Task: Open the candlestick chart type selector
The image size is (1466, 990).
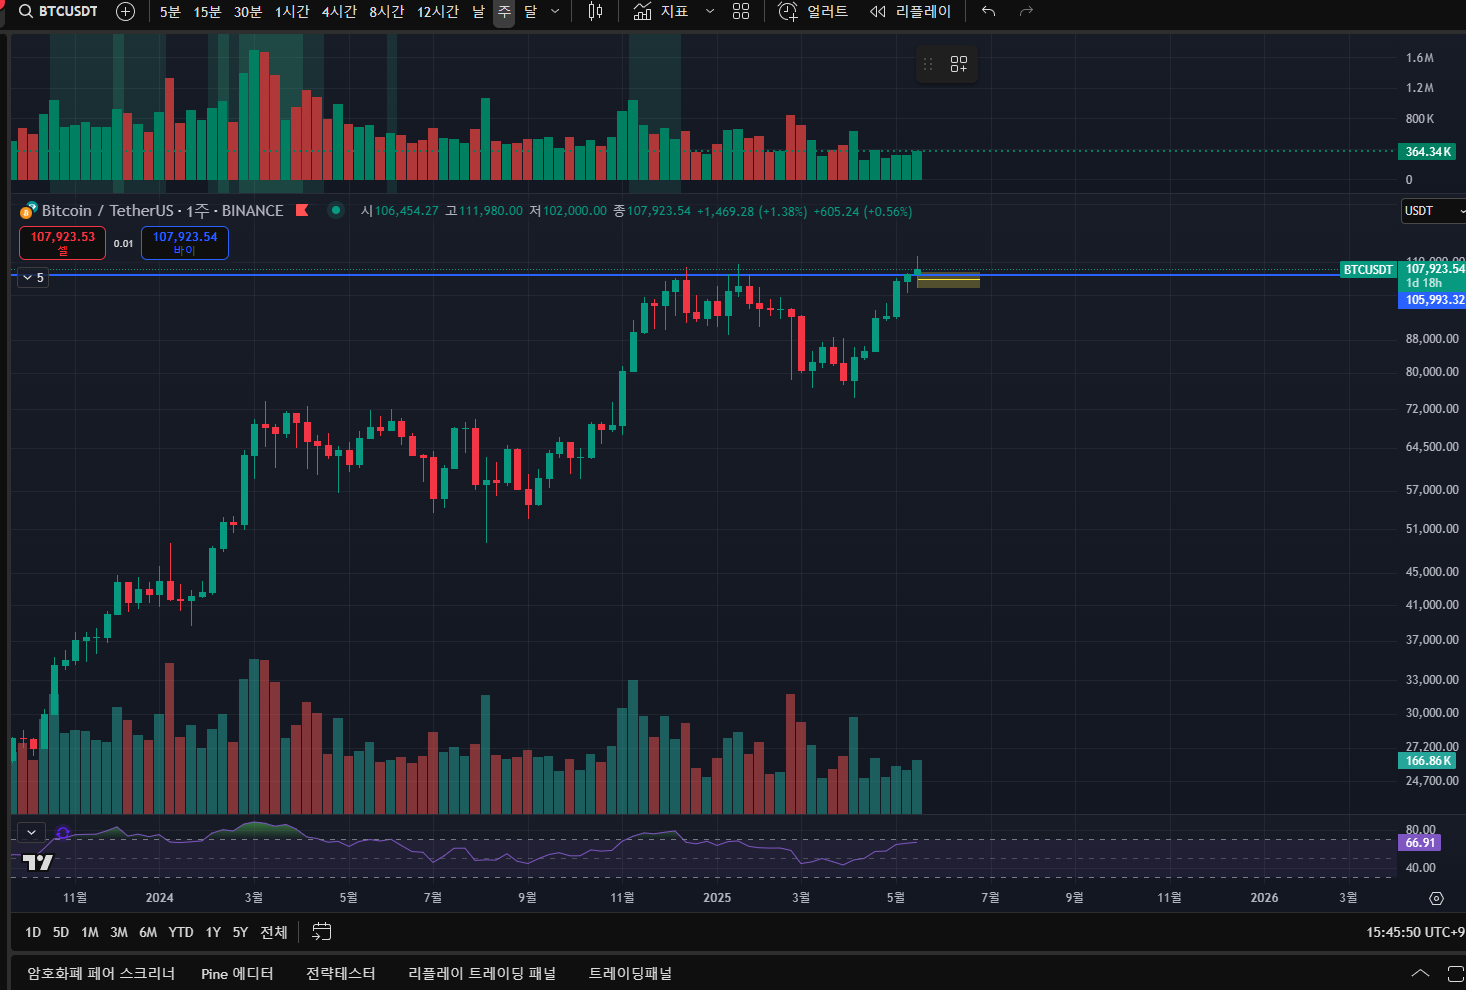Action: click(596, 12)
